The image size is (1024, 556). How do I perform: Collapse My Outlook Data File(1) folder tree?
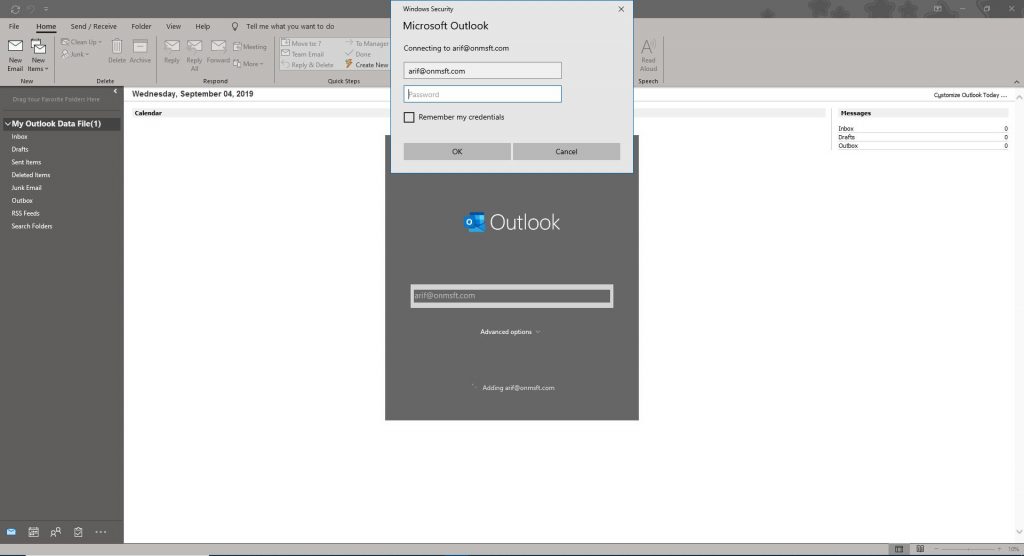(x=7, y=124)
